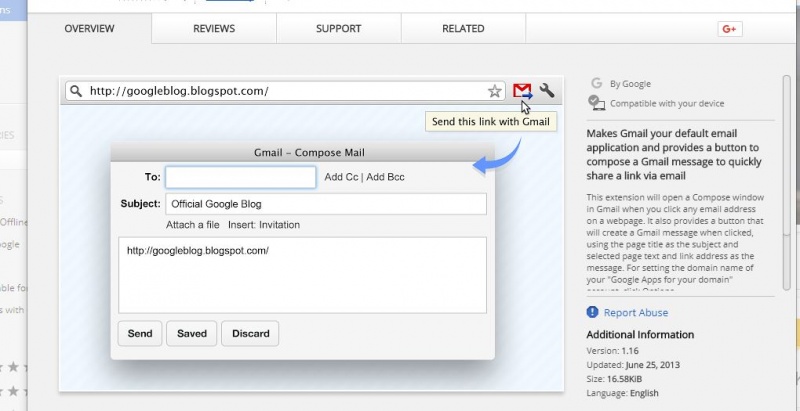Switch to the Related tab
This screenshot has height=411, width=800.
coord(463,29)
